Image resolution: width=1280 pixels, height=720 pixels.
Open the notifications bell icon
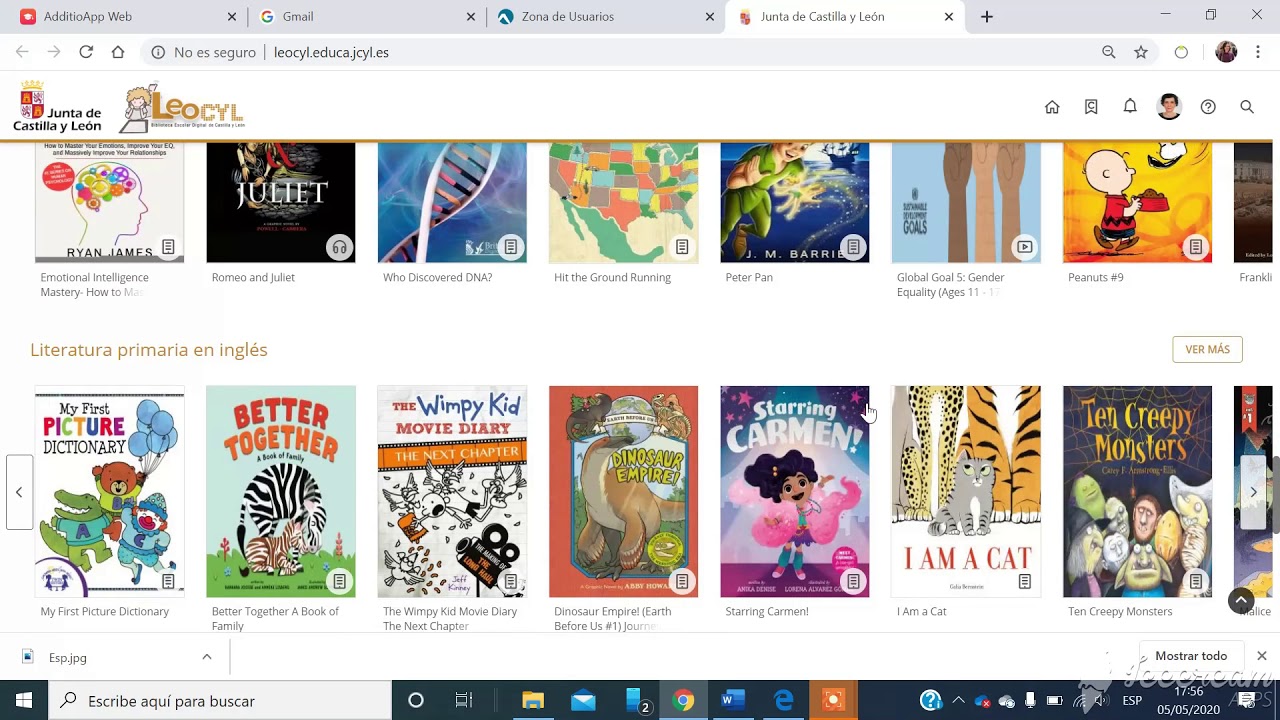pyautogui.click(x=1130, y=106)
